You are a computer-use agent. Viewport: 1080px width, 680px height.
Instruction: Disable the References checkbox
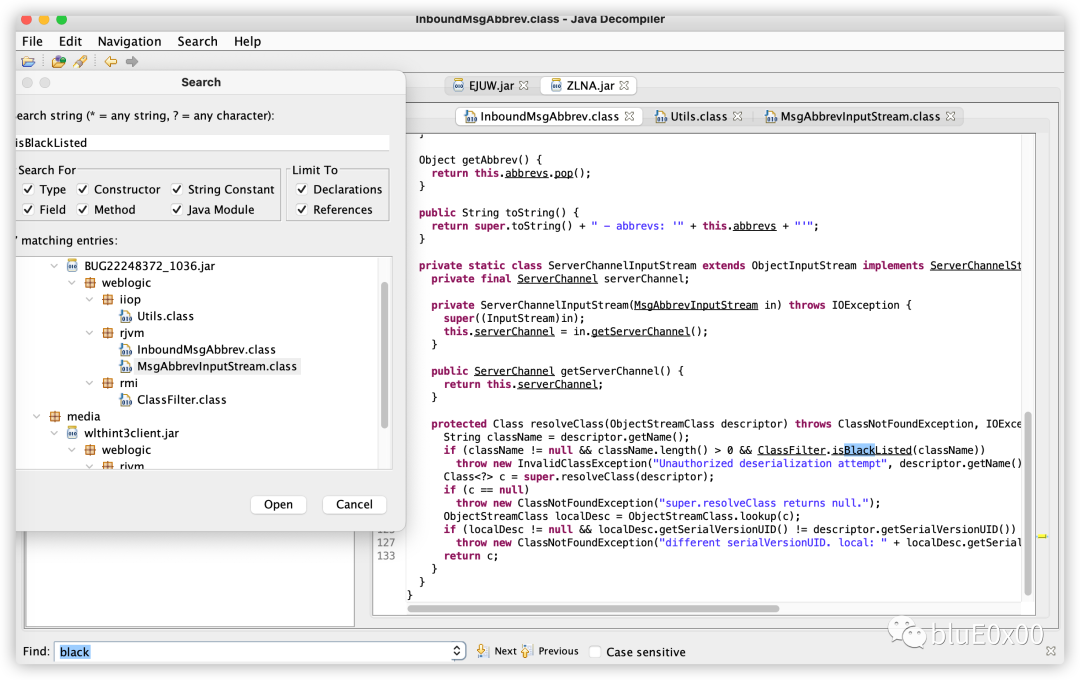pyautogui.click(x=302, y=209)
